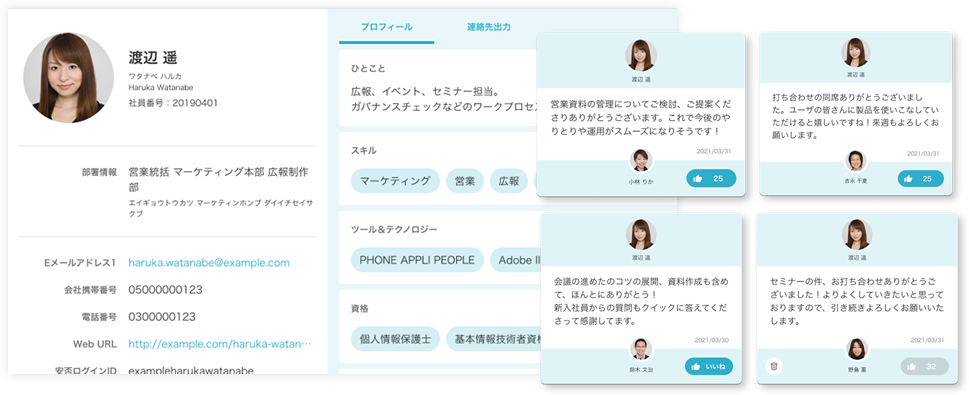The height and width of the screenshot is (395, 969).
Task: Click the 小林 りか sender avatar
Action: [641, 161]
